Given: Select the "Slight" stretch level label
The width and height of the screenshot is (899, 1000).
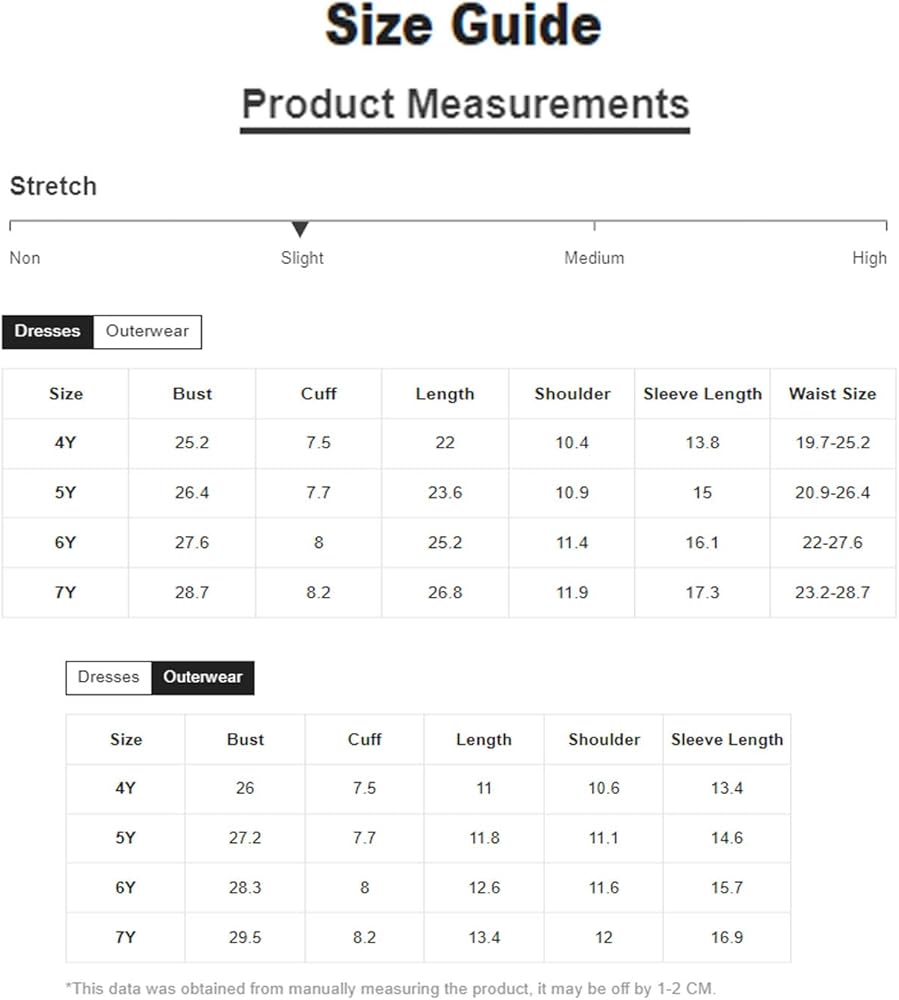Looking at the screenshot, I should [302, 258].
